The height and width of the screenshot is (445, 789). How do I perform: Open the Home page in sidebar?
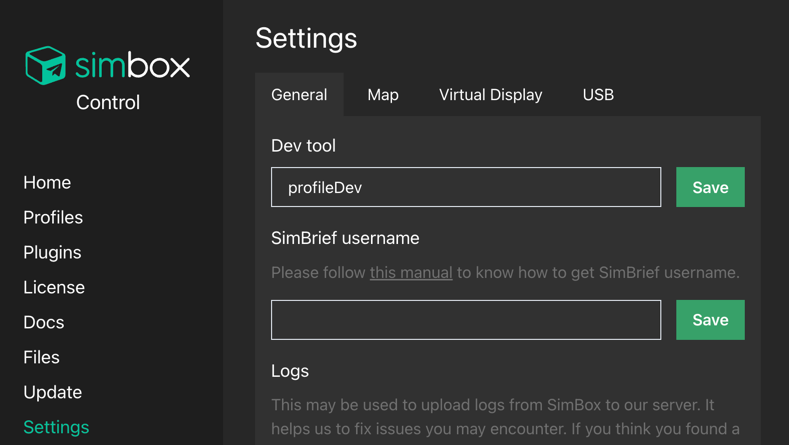[x=47, y=182]
